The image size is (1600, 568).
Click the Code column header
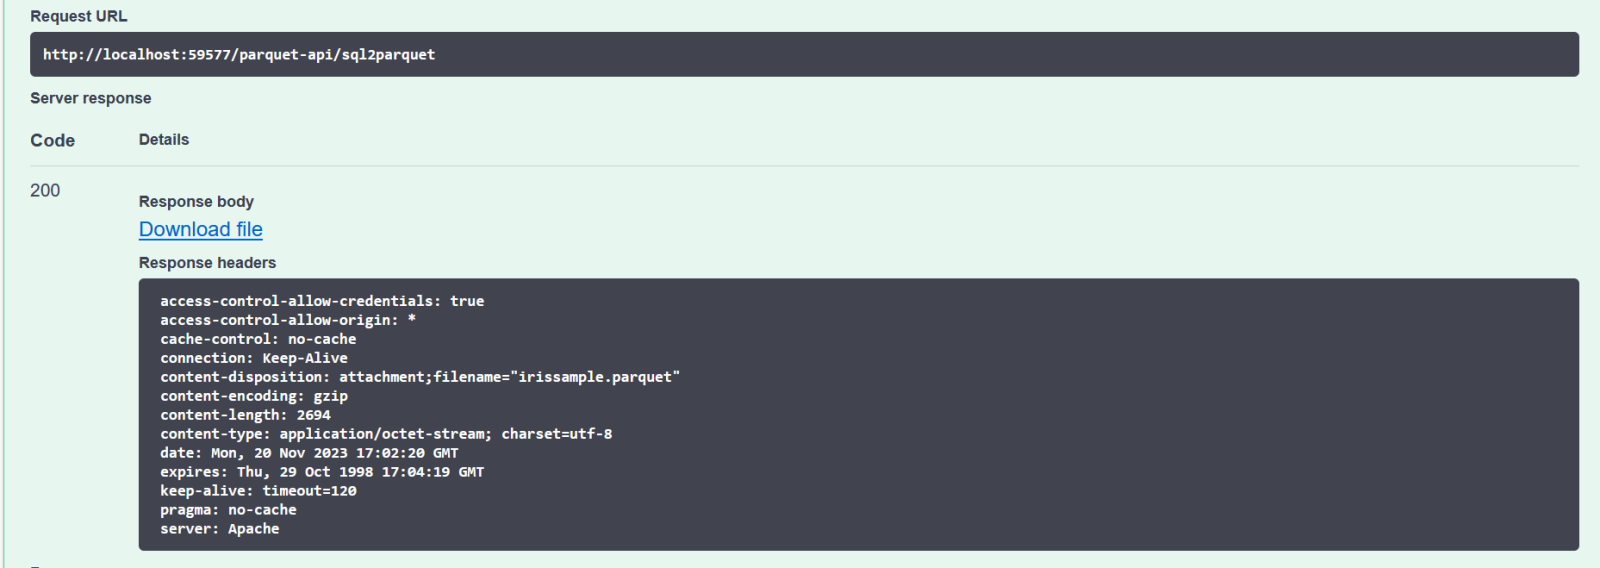click(52, 140)
